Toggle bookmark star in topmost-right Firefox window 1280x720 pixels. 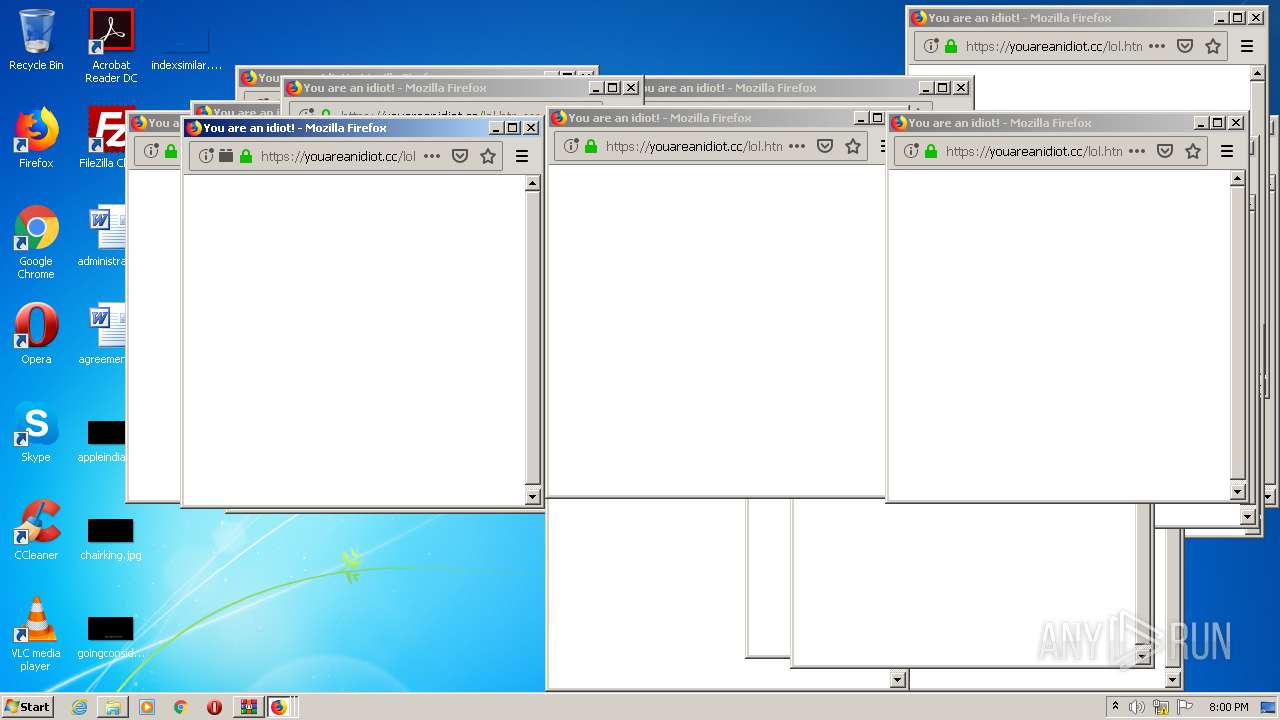(x=1213, y=46)
